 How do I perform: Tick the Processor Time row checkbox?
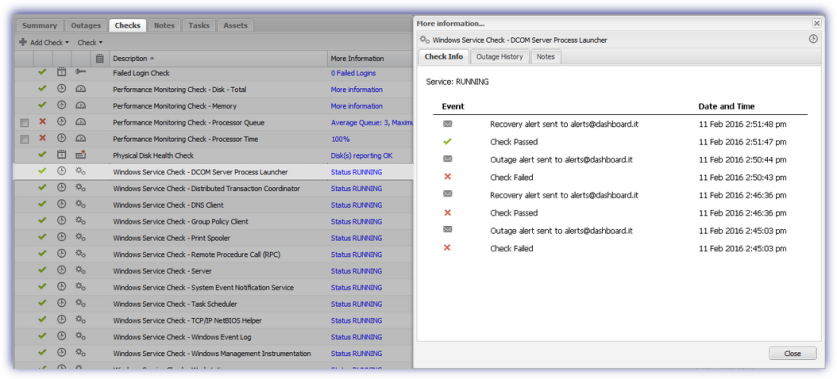coord(25,140)
